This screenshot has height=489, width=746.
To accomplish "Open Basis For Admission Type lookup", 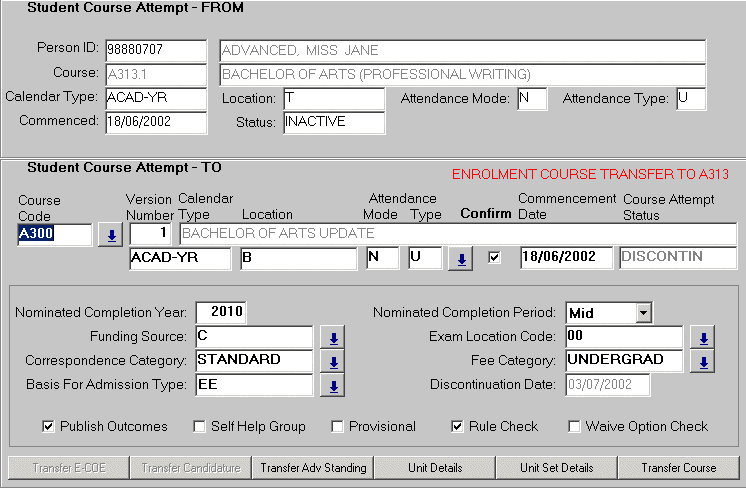I will tap(335, 385).
